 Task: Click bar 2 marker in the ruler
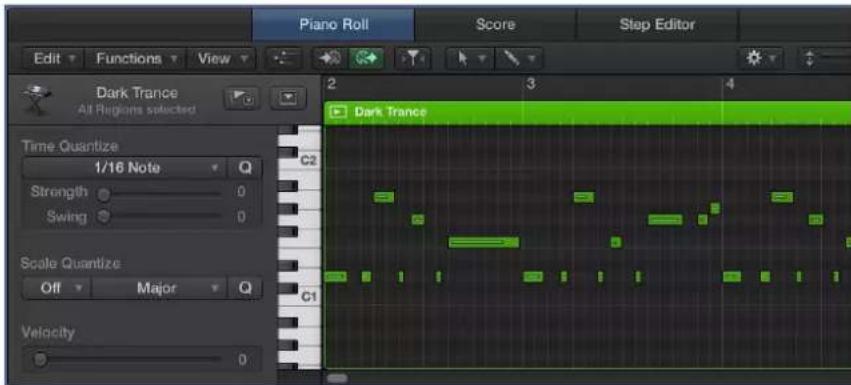(x=332, y=84)
